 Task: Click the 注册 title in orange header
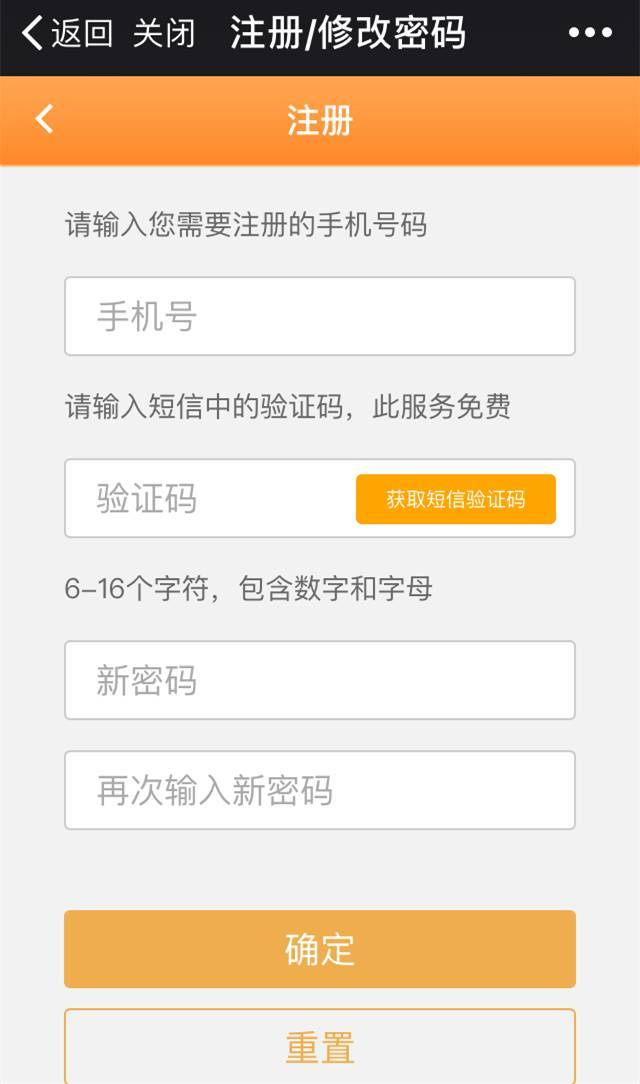[x=320, y=121]
